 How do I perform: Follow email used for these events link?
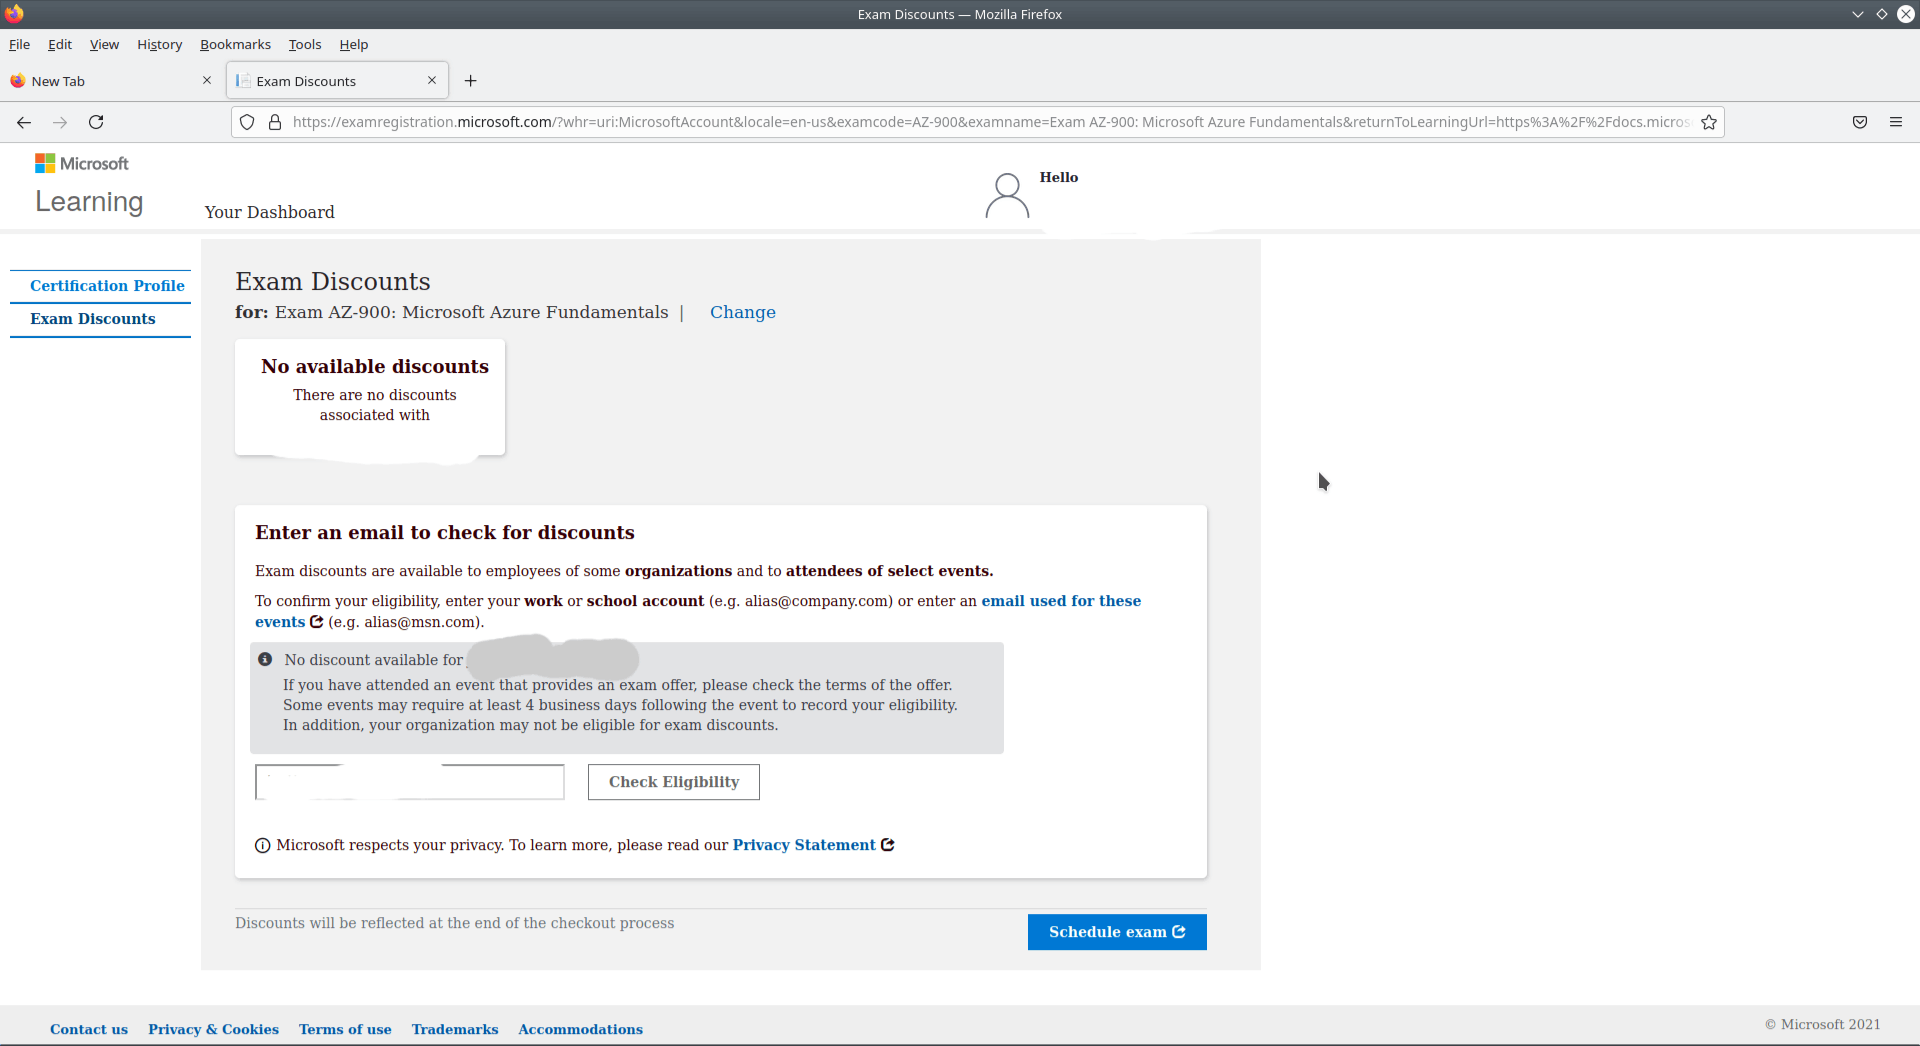[x=1061, y=601]
